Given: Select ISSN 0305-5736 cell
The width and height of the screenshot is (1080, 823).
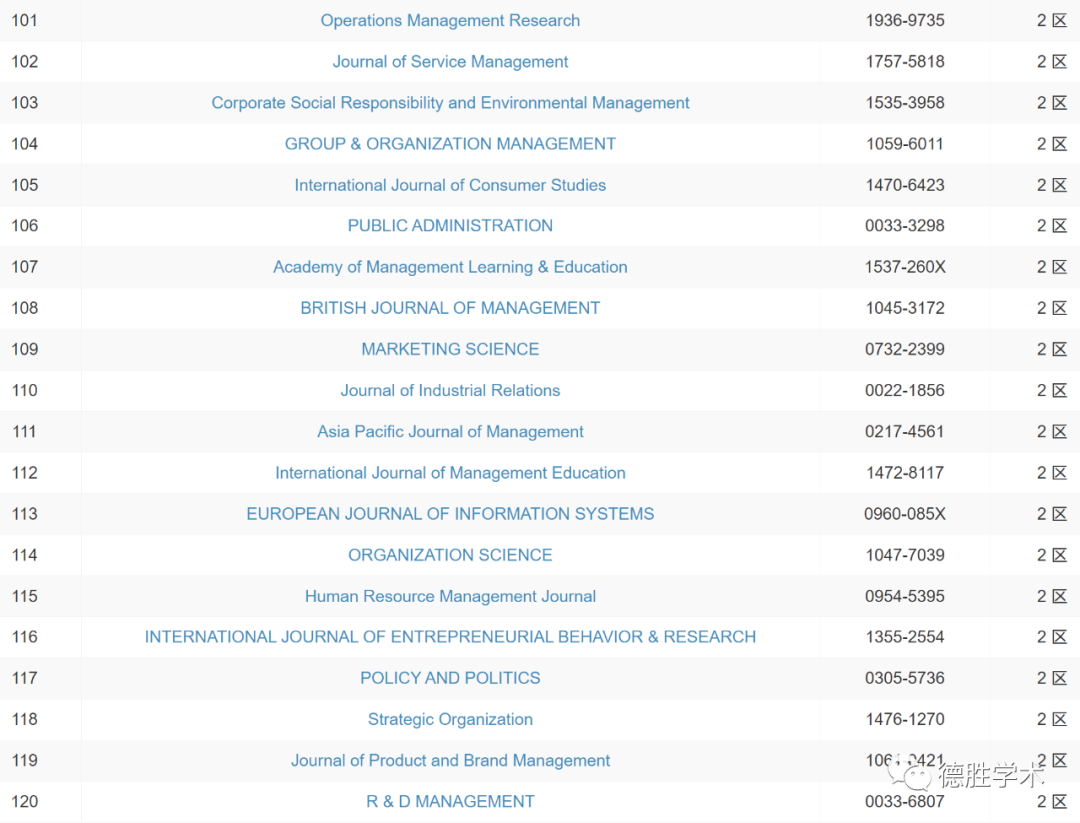Looking at the screenshot, I should [x=904, y=678].
